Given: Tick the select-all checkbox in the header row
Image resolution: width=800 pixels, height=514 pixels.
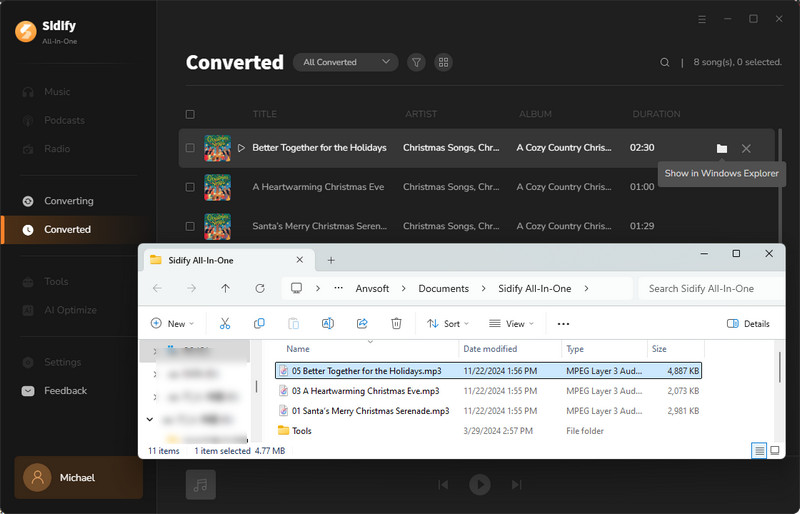Looking at the screenshot, I should [190, 114].
